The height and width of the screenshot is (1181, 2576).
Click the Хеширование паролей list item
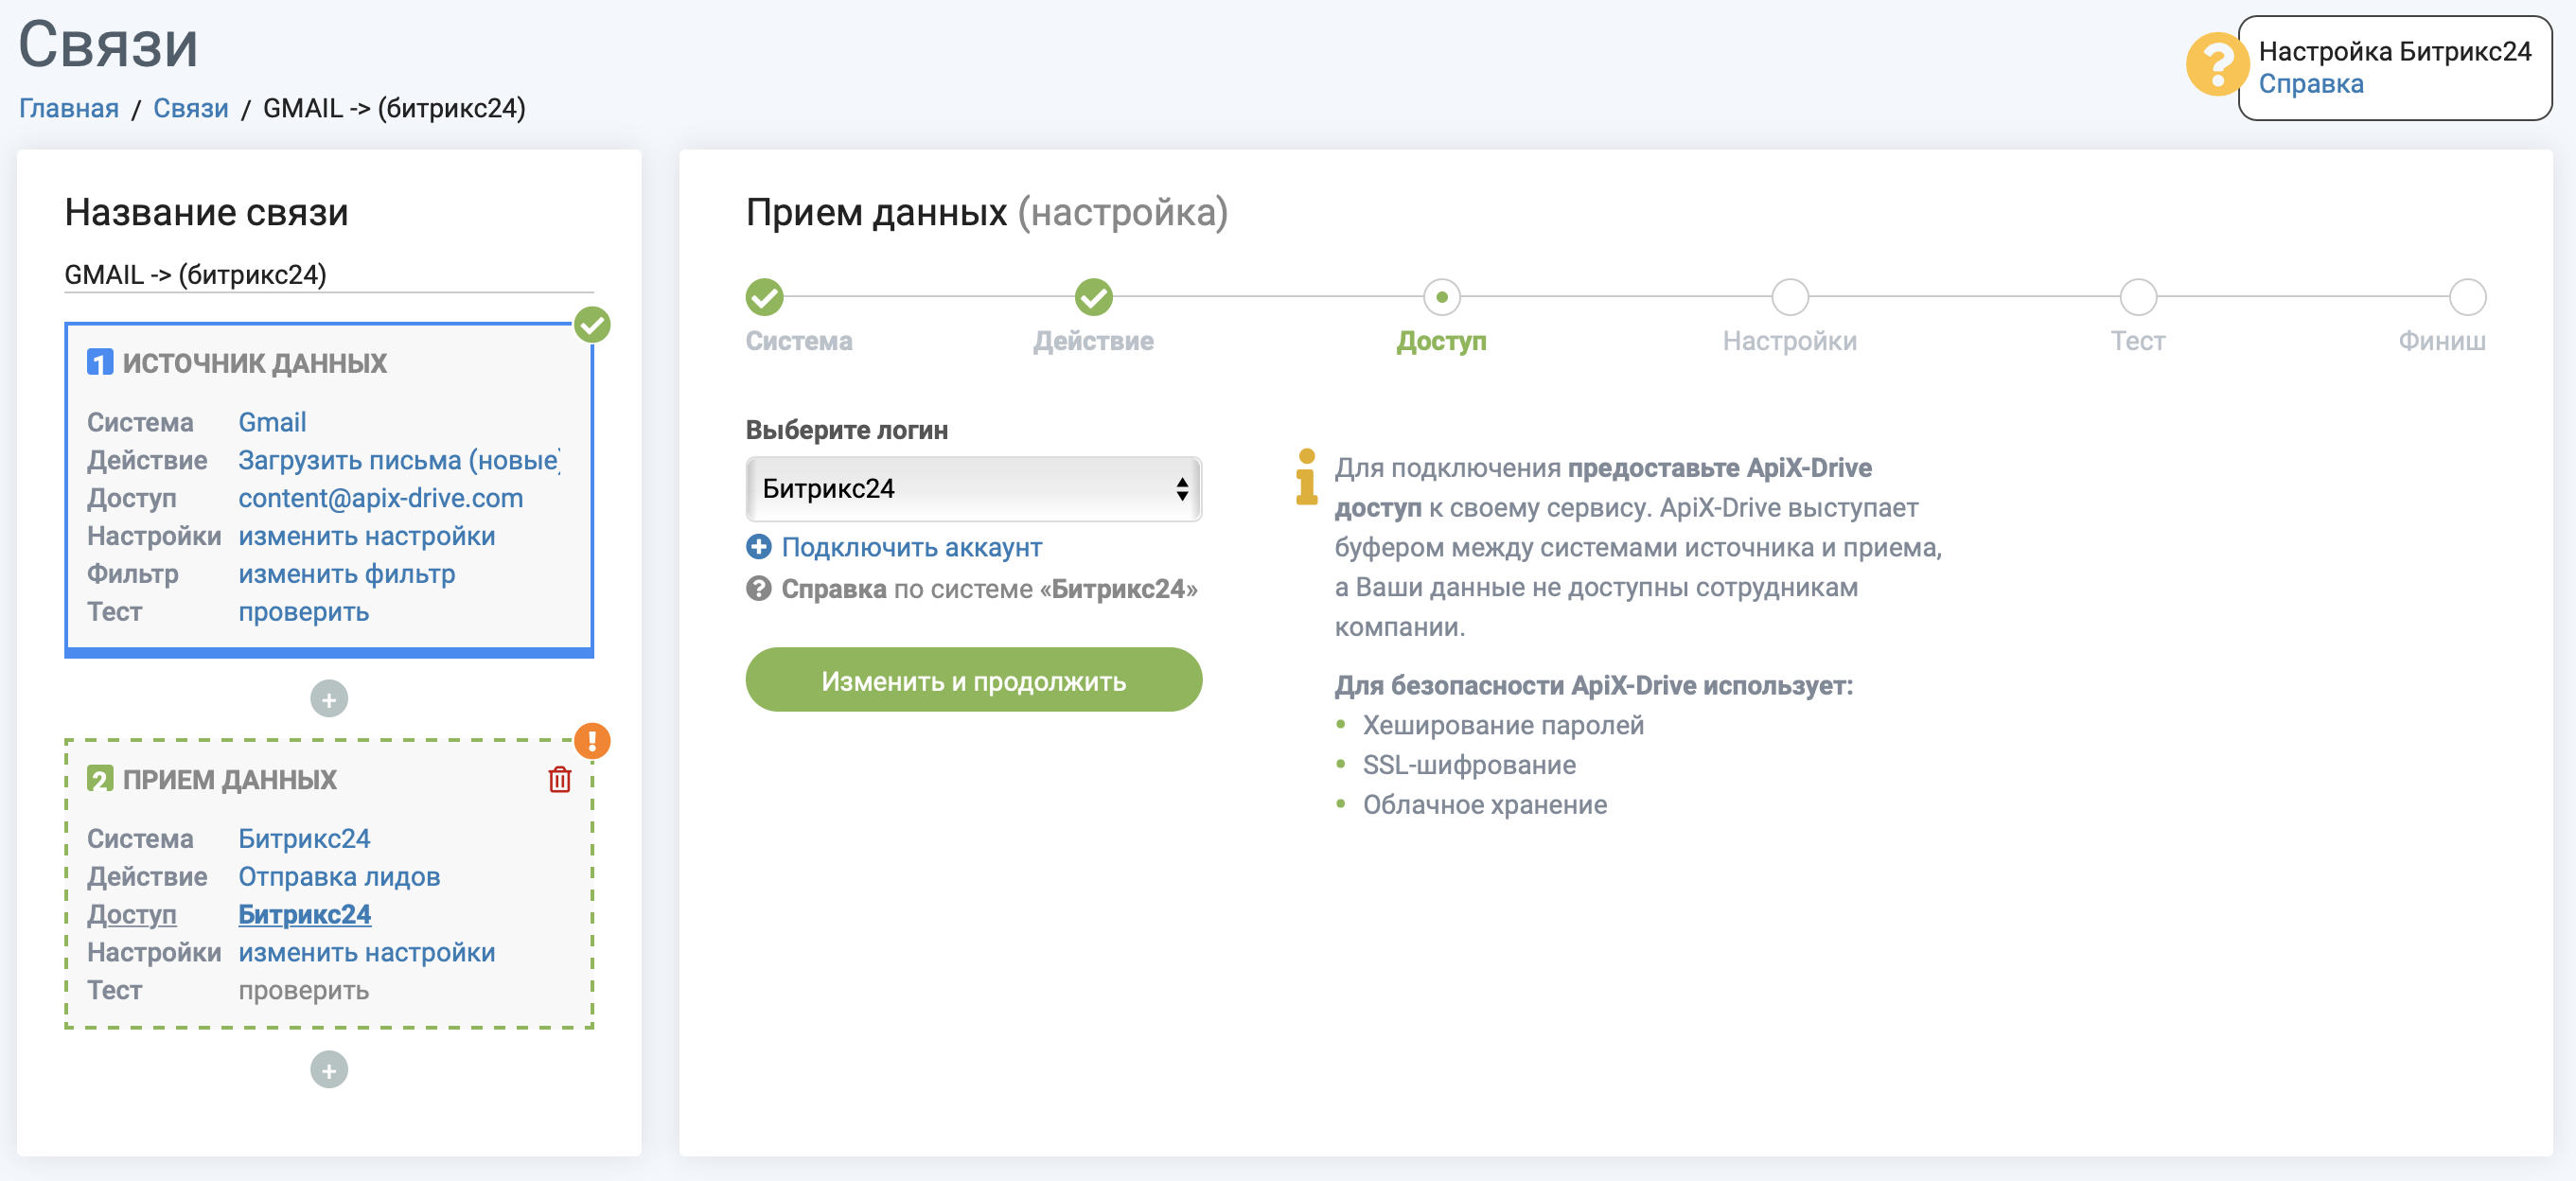[x=1502, y=725]
